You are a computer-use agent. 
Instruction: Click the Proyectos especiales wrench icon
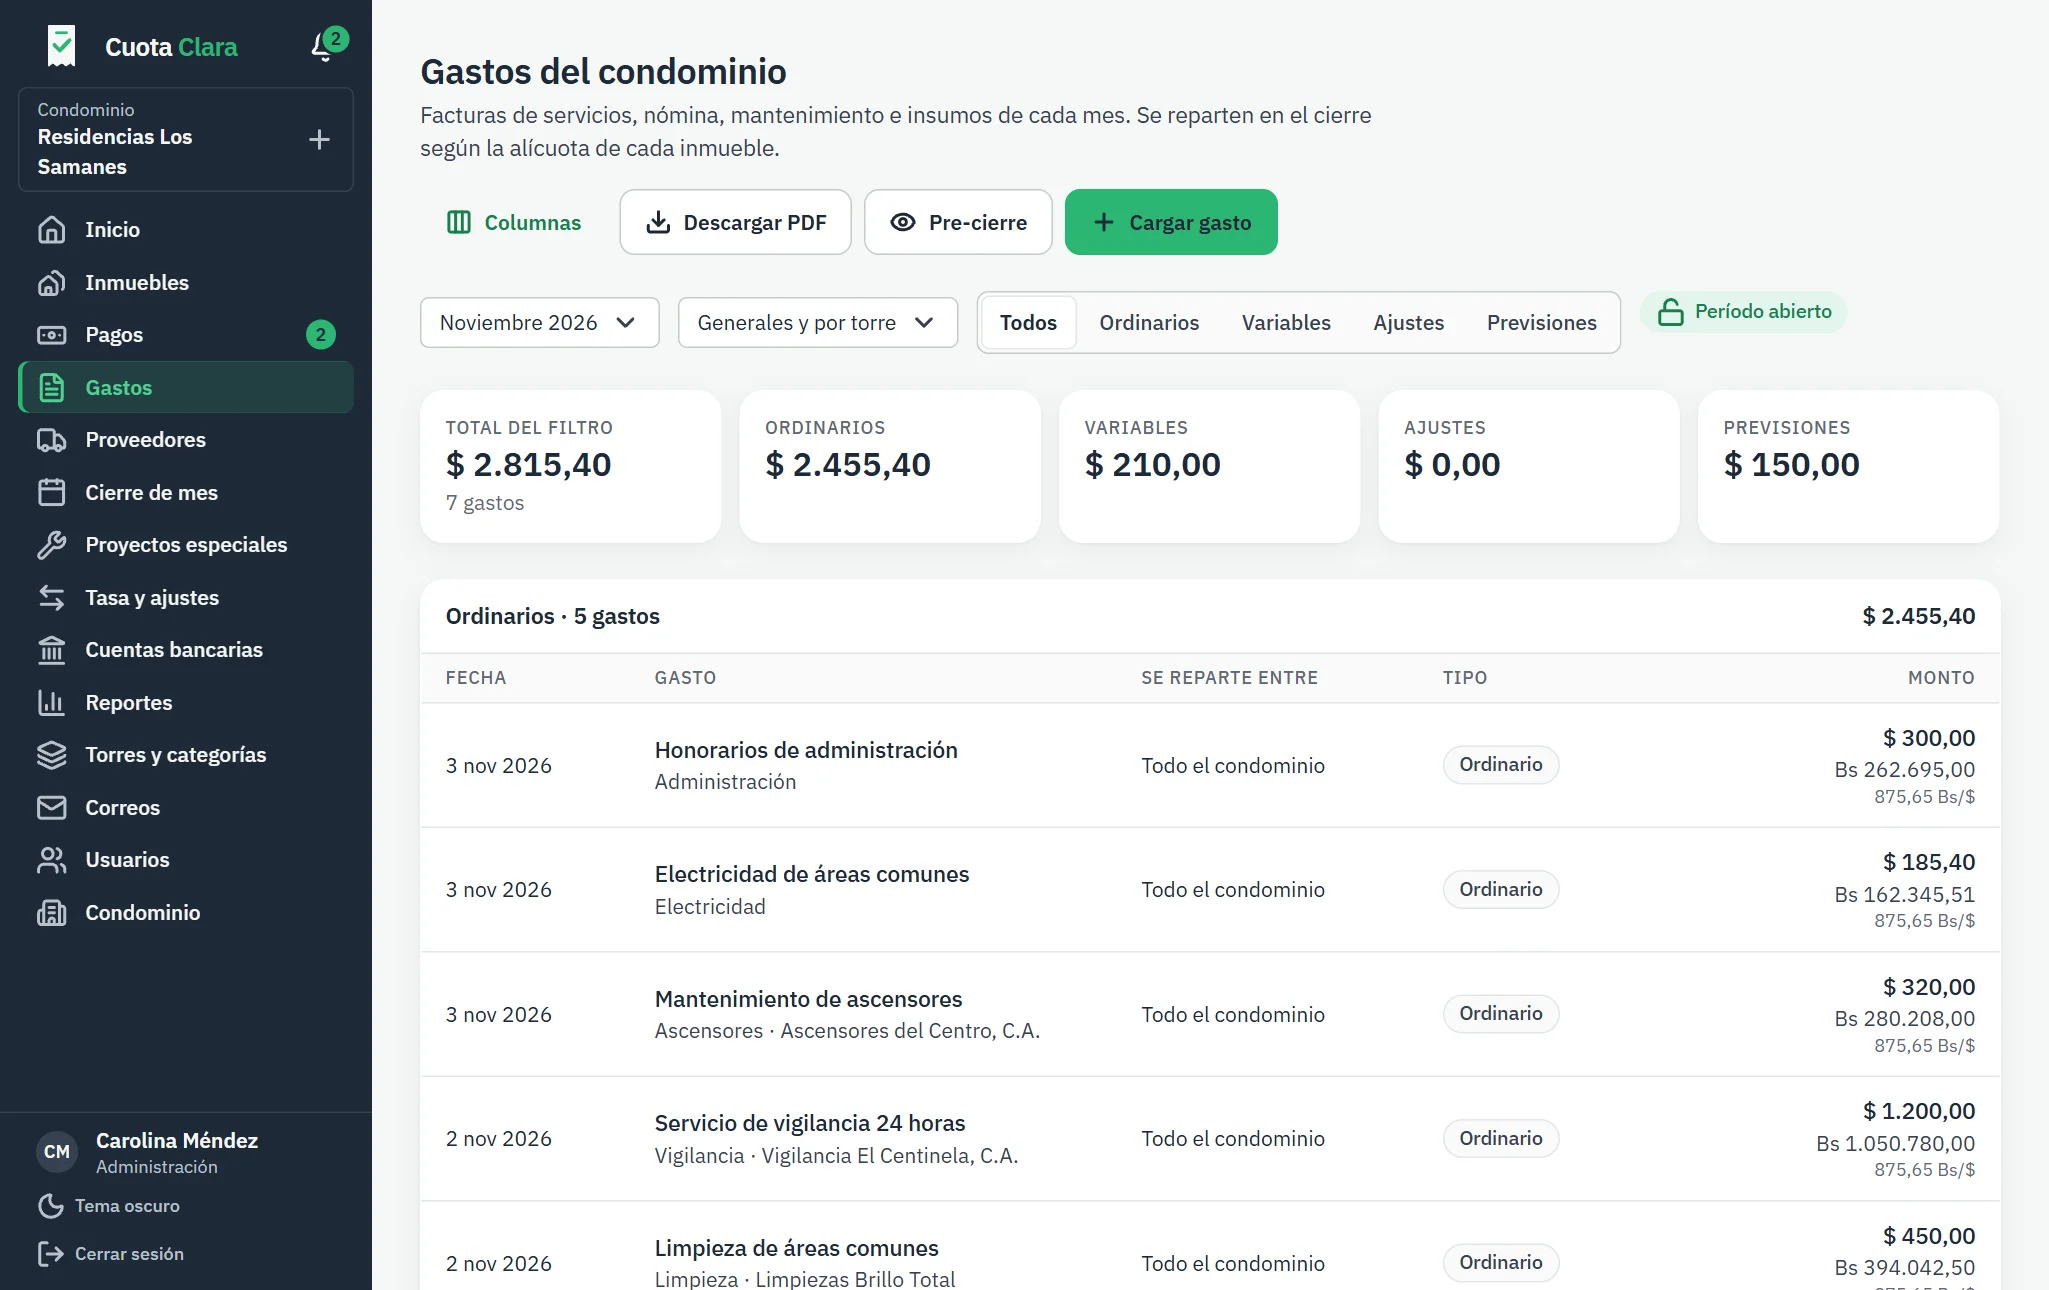51,545
